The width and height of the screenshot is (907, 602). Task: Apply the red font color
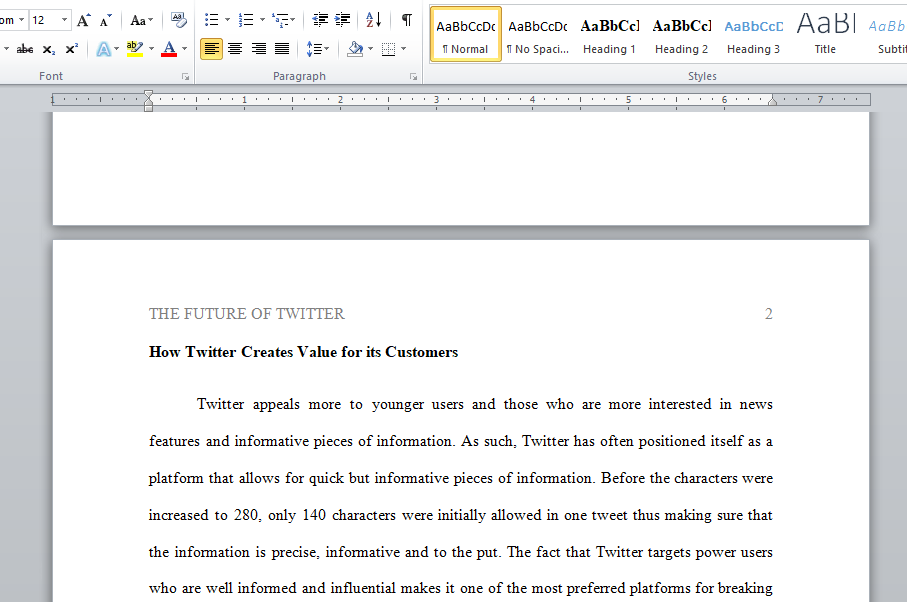(x=169, y=49)
